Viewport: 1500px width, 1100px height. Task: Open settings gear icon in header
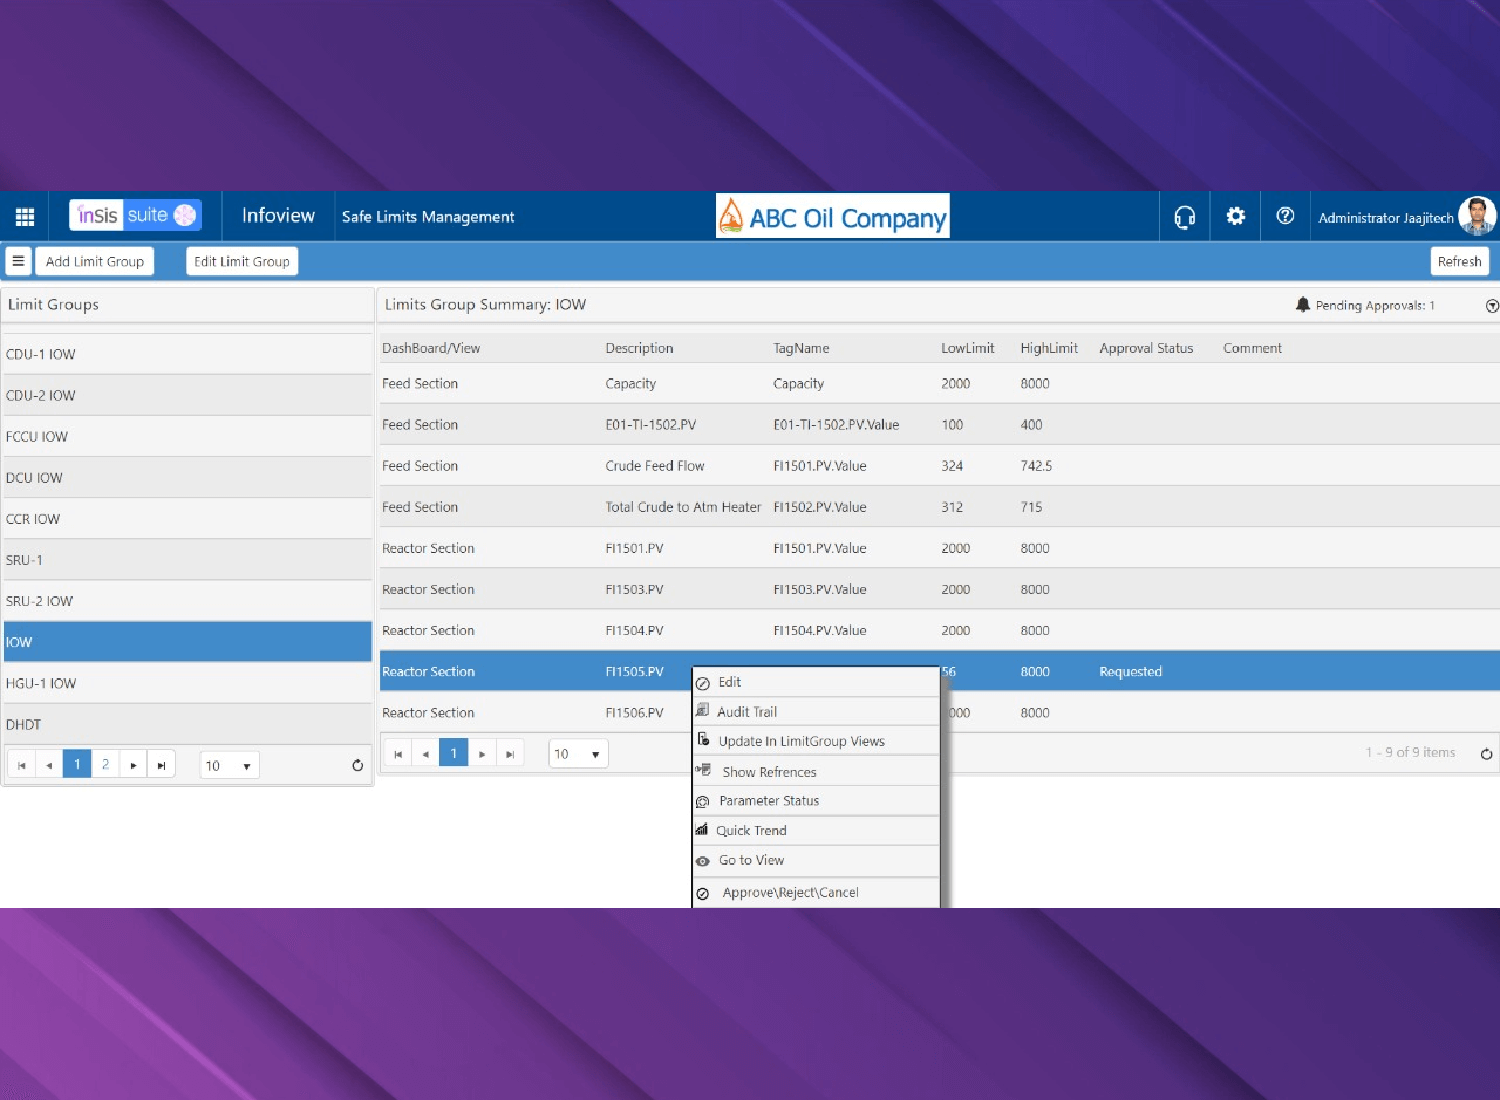(x=1236, y=216)
